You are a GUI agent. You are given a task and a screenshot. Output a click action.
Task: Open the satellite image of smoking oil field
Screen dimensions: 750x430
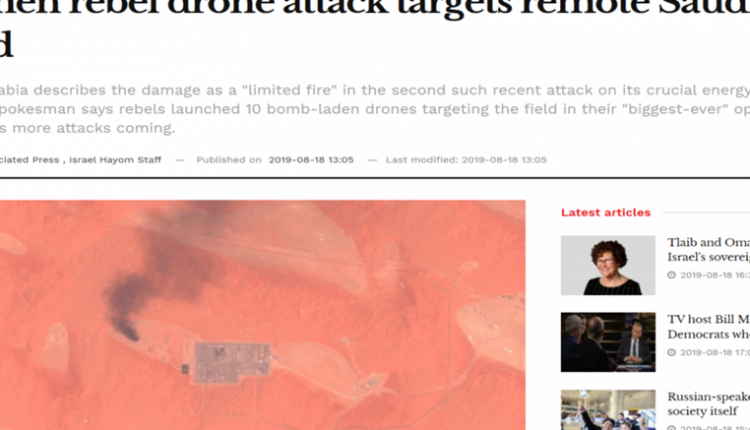[x=263, y=315]
